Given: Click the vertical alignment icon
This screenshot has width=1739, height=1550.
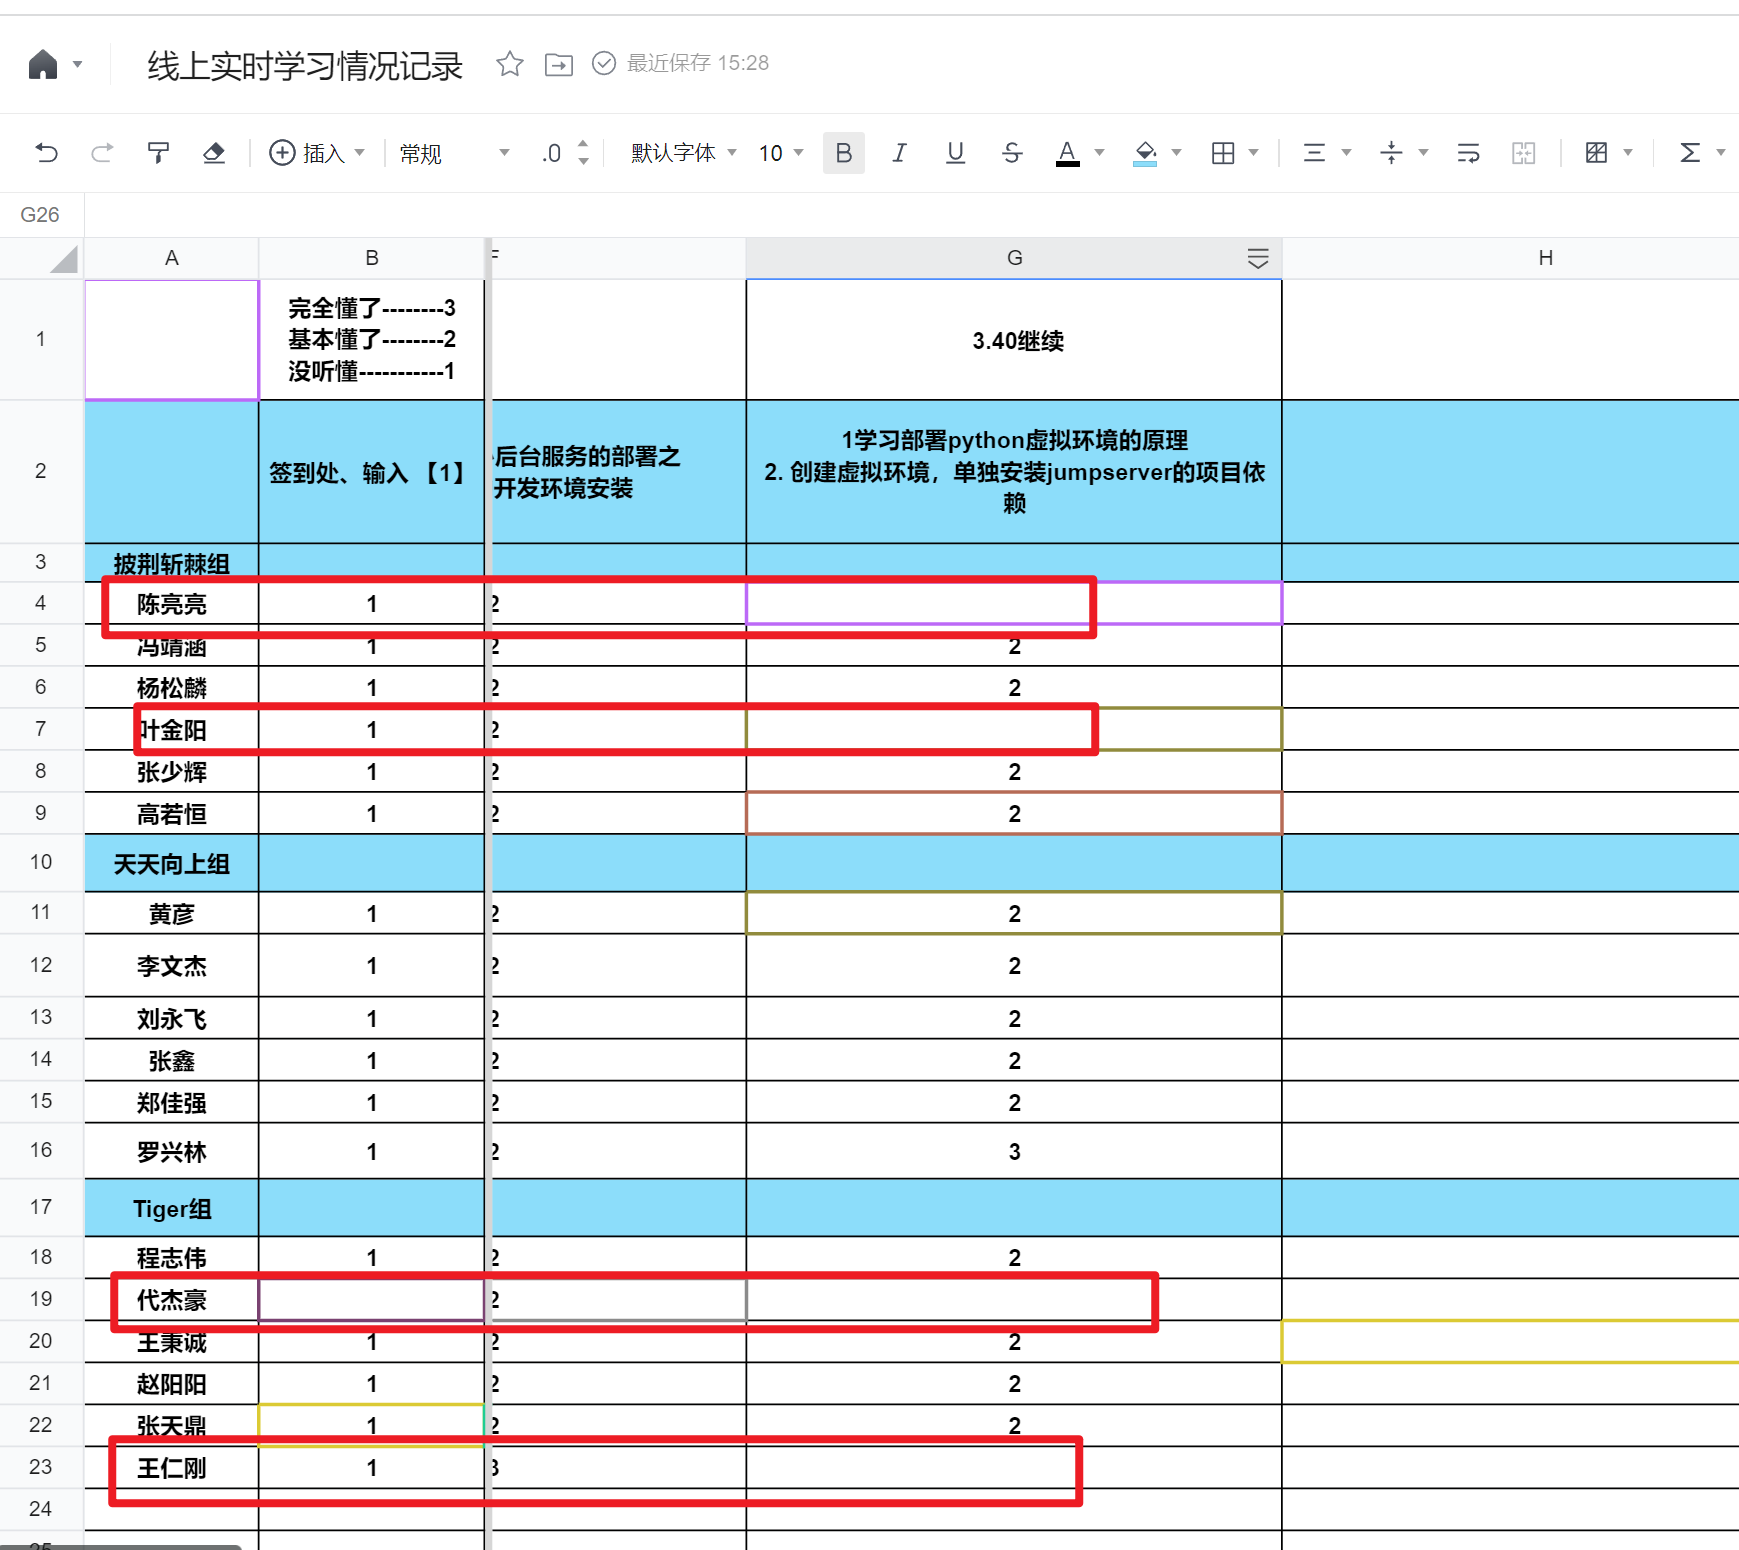Looking at the screenshot, I should [1391, 153].
